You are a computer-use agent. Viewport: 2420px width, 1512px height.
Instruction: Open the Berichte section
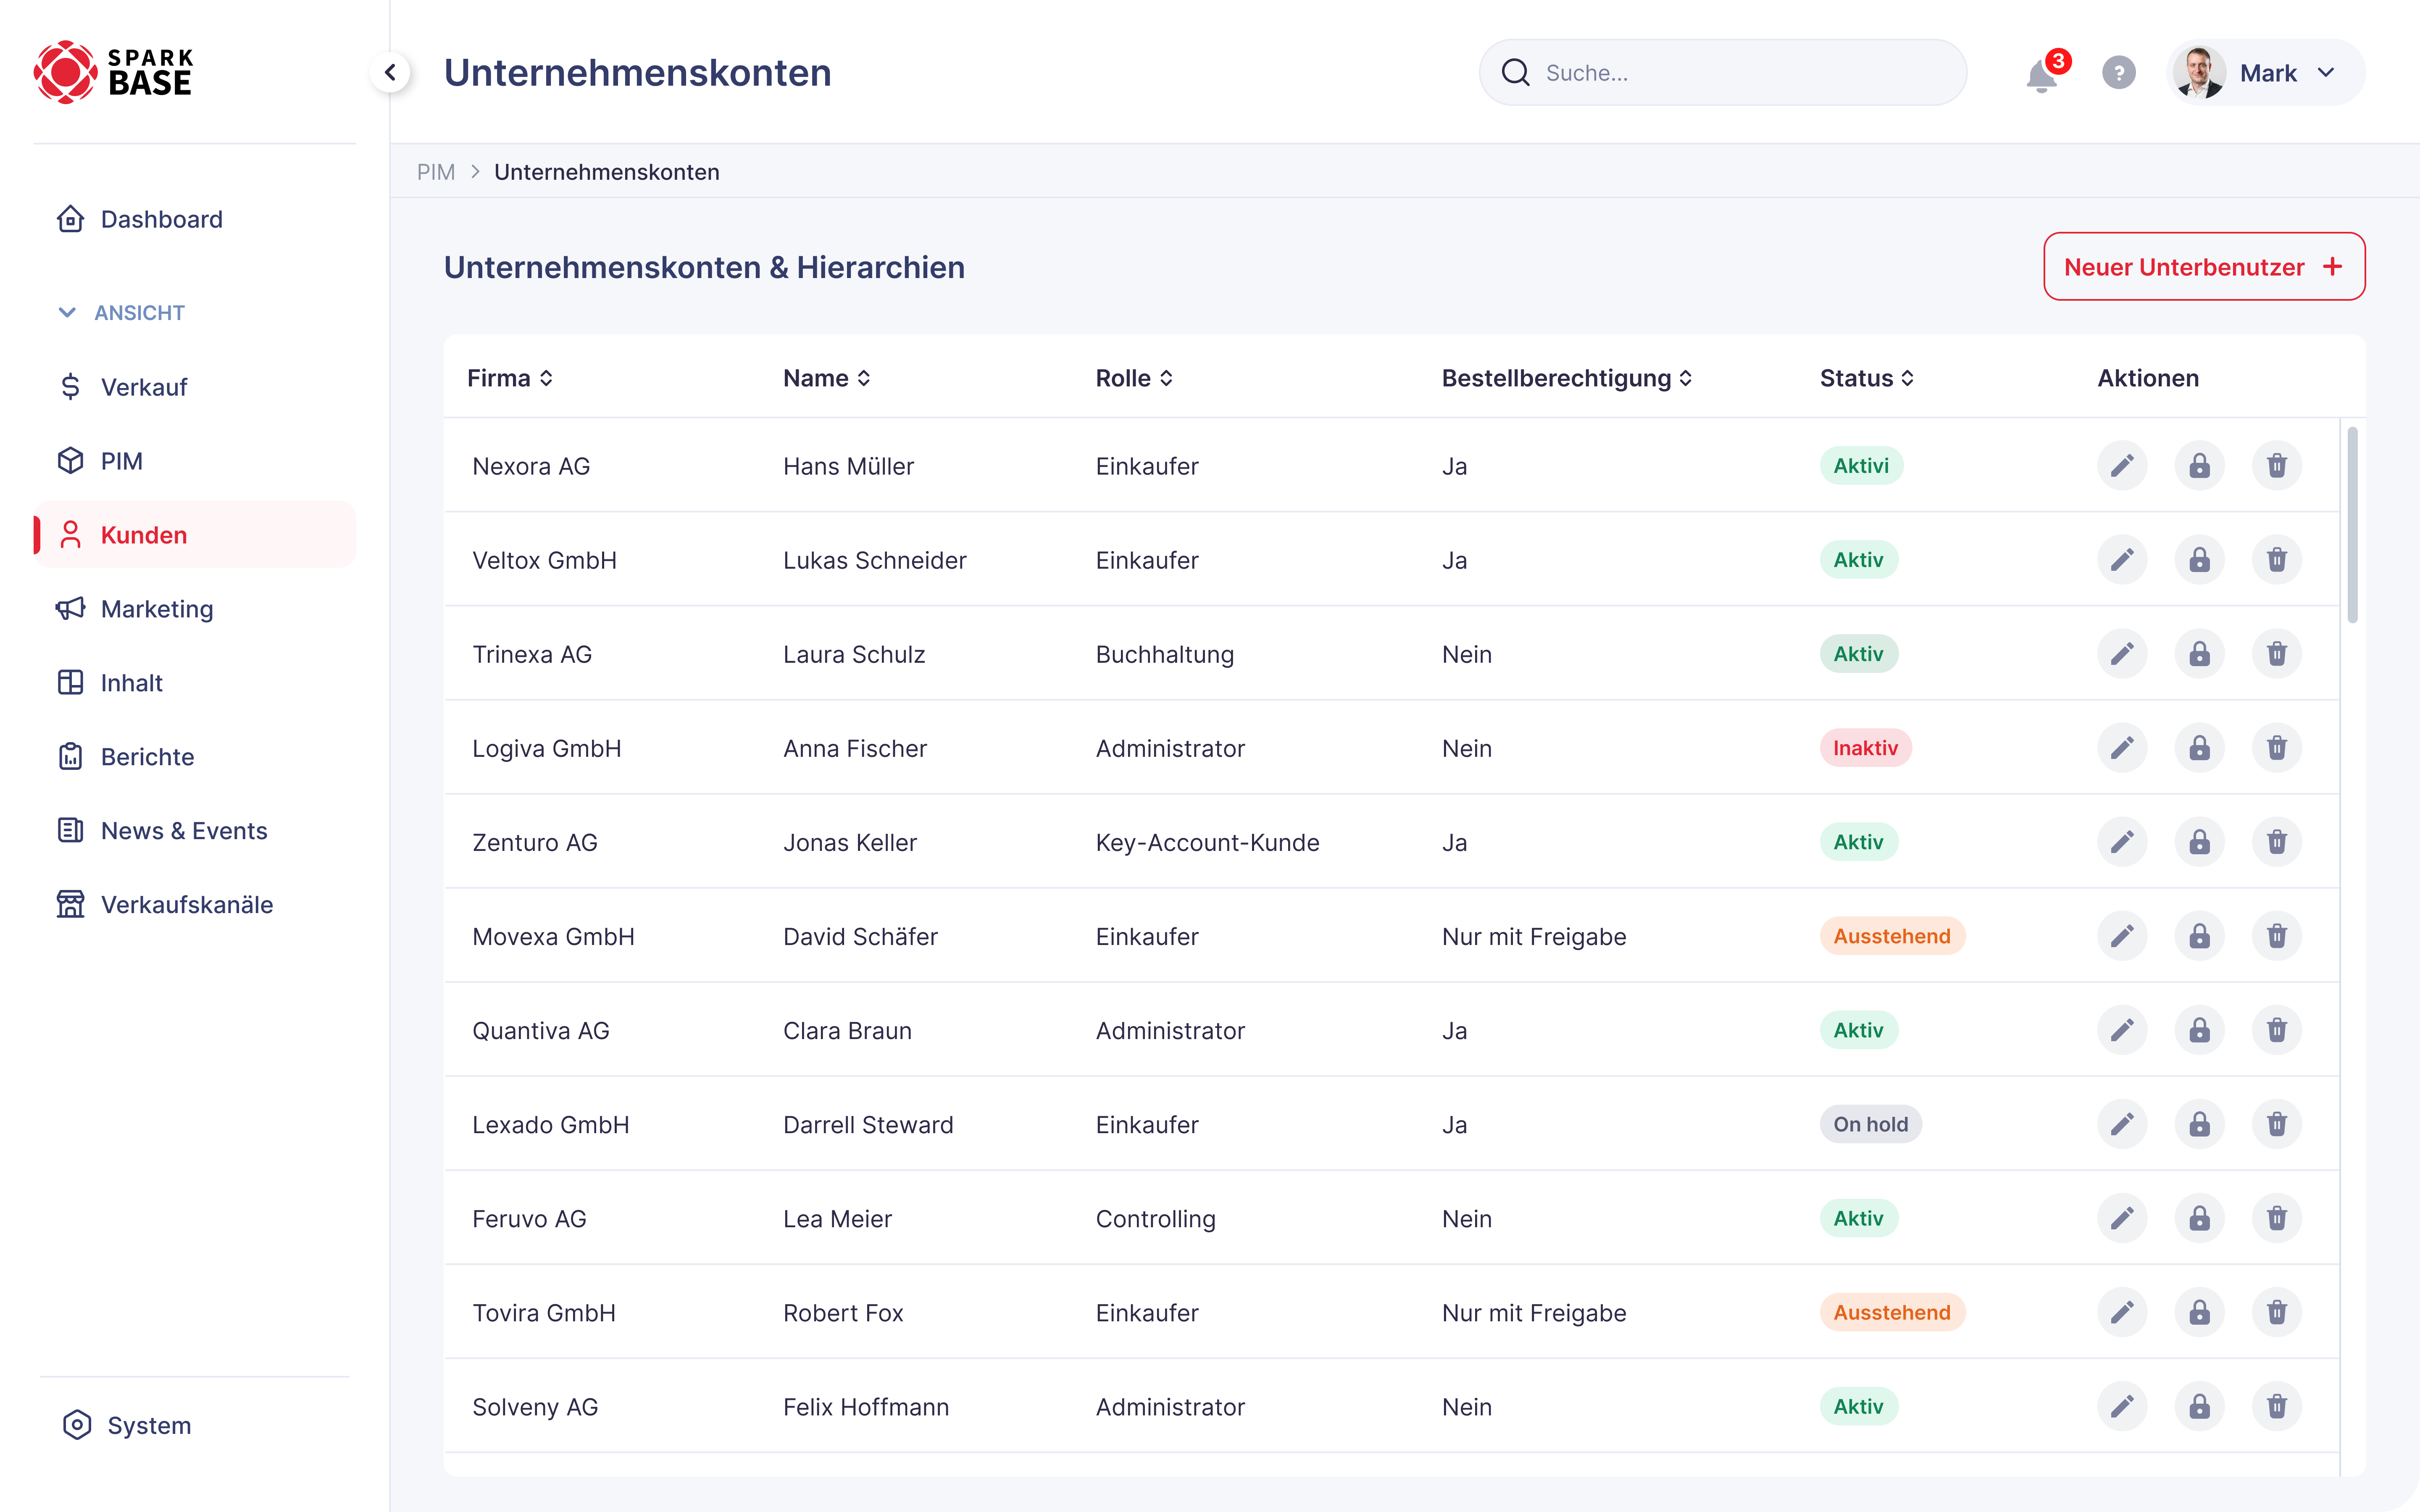coord(195,757)
